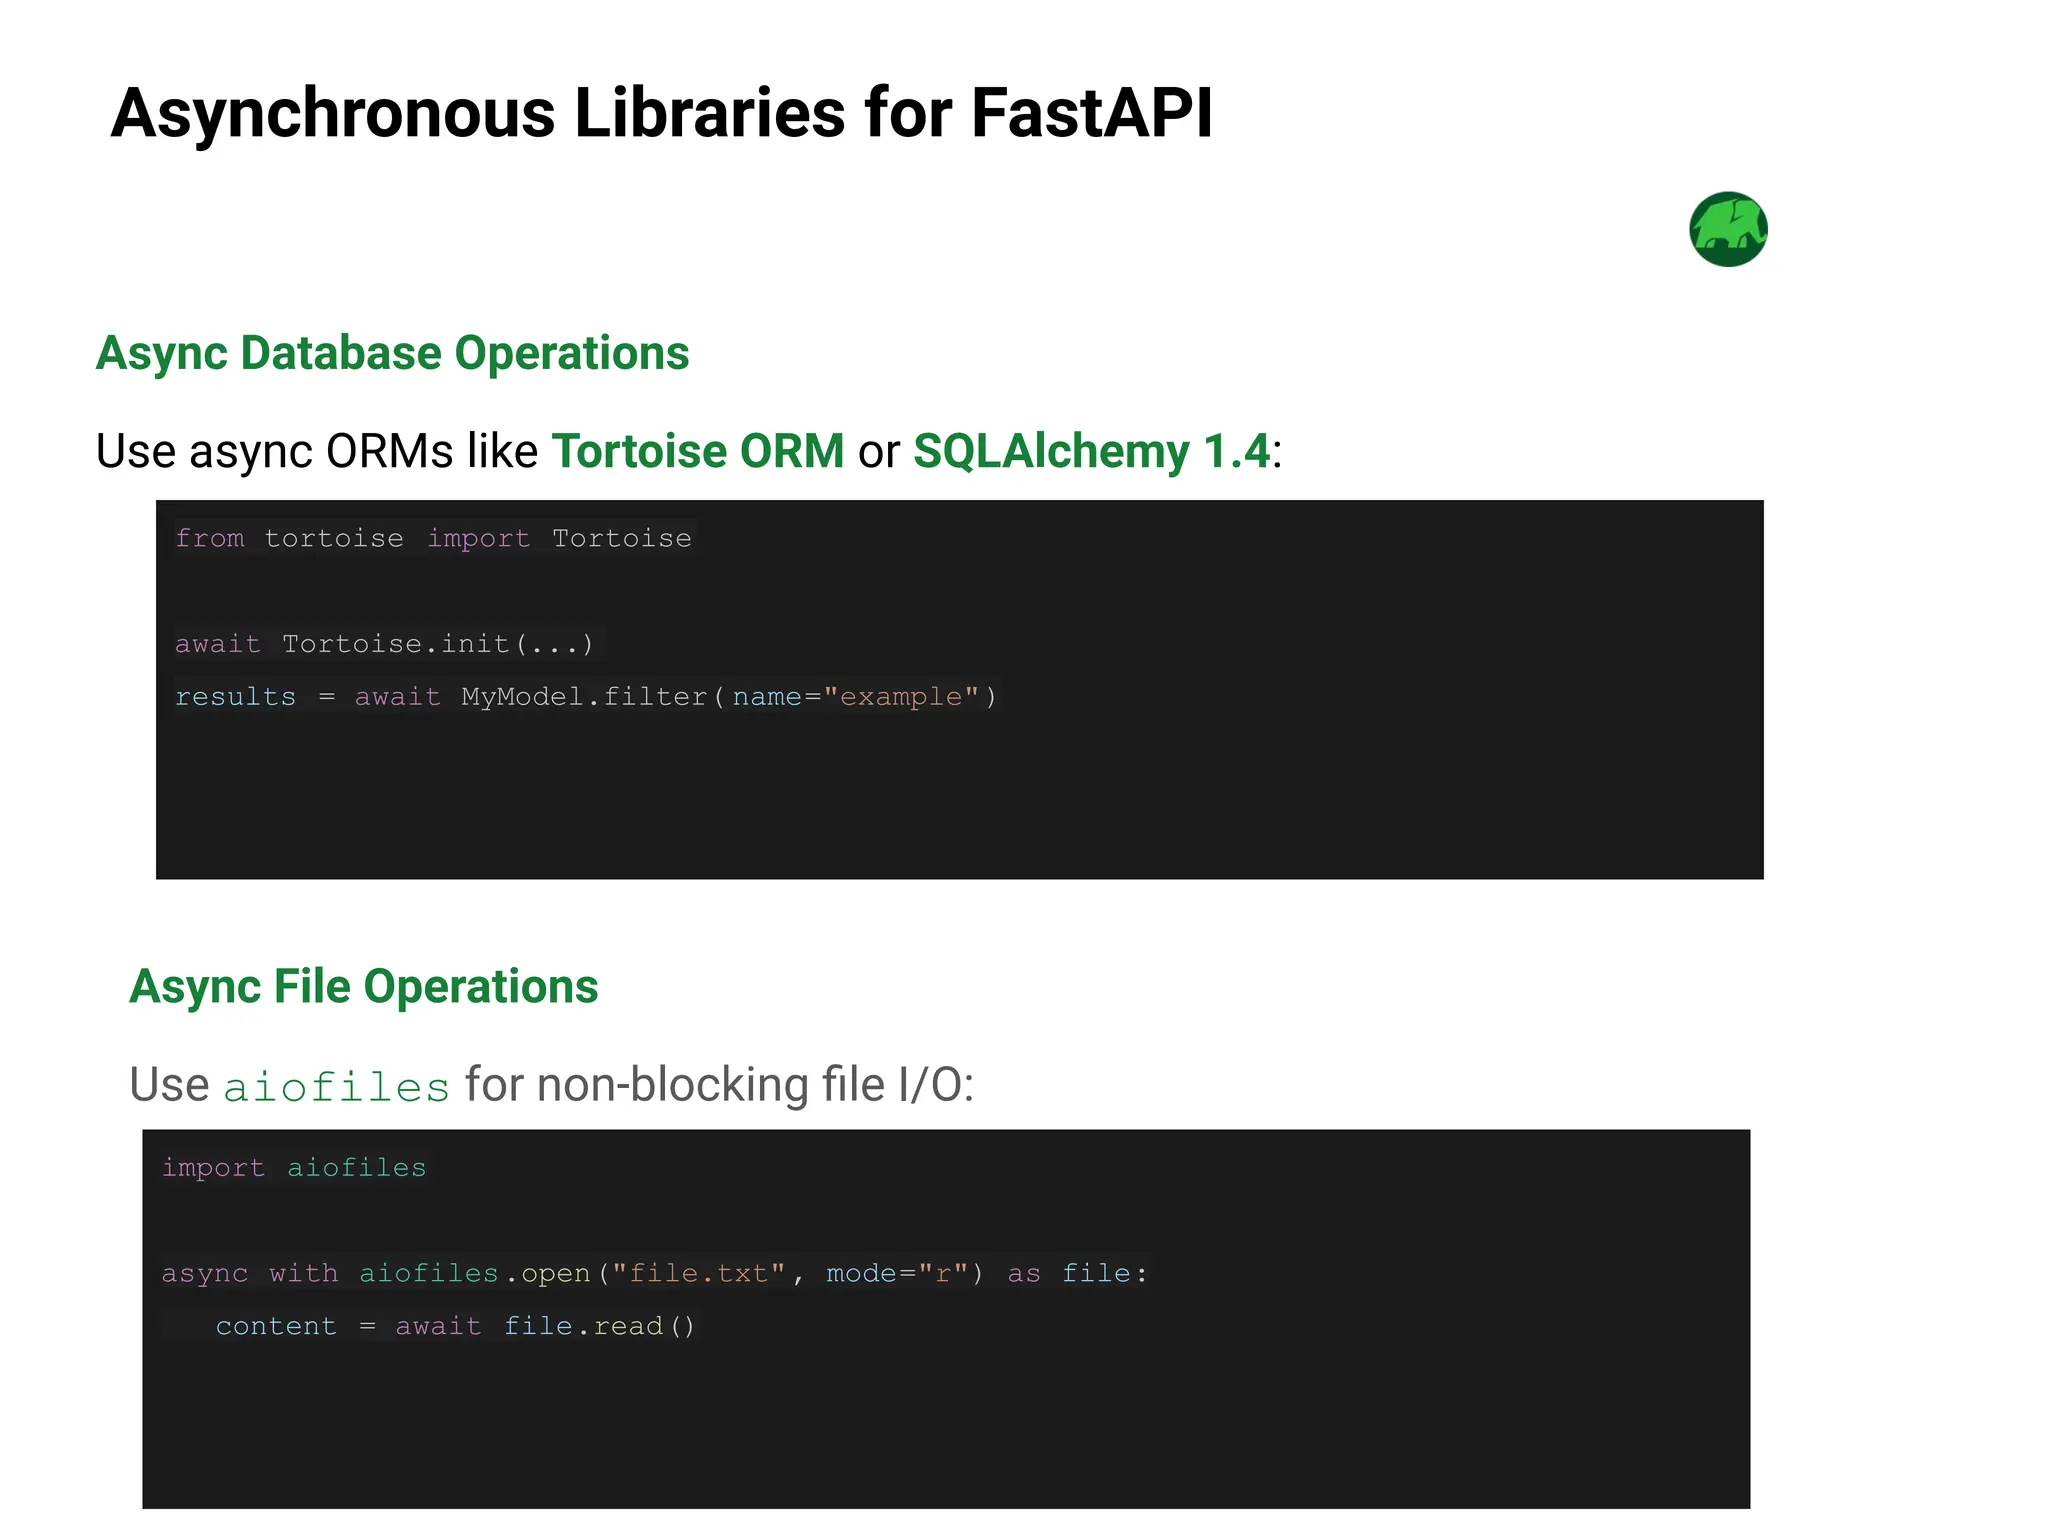Click the 'async with aiofiles.open' code line
Screen dimensions: 2048x1536
click(x=655, y=1273)
